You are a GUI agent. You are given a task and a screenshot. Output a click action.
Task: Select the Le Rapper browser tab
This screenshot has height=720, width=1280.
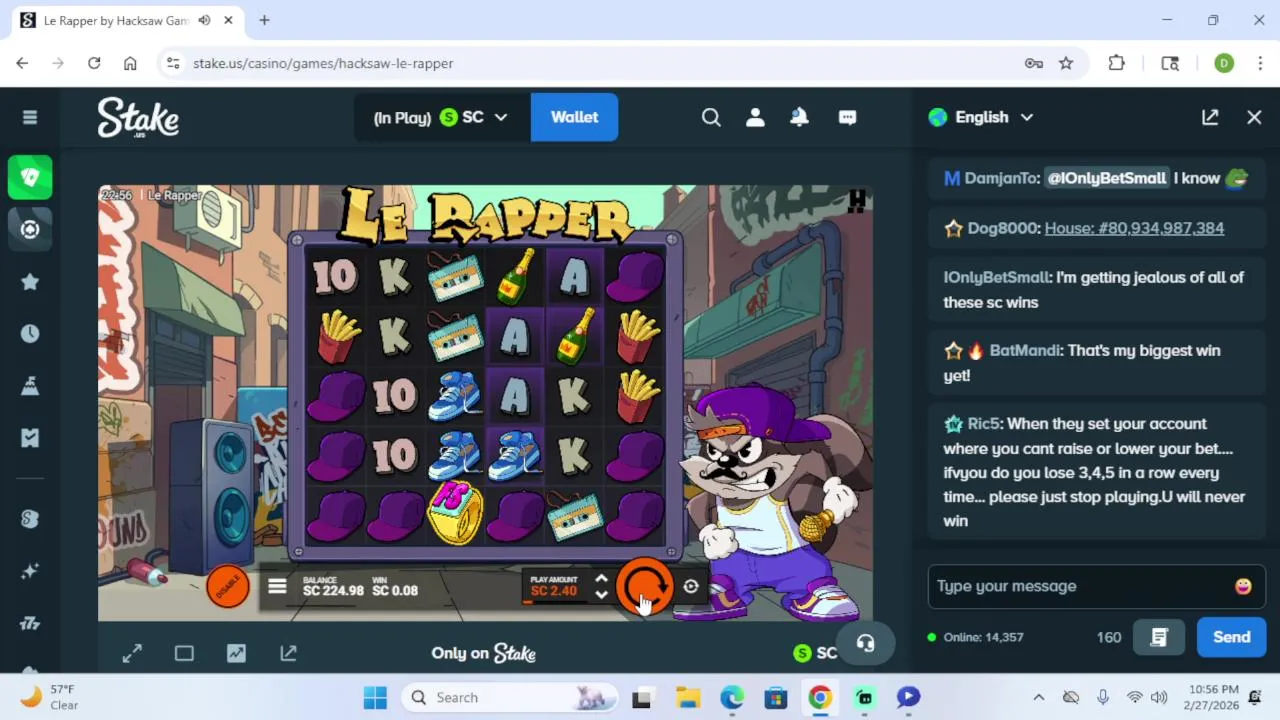(126, 20)
